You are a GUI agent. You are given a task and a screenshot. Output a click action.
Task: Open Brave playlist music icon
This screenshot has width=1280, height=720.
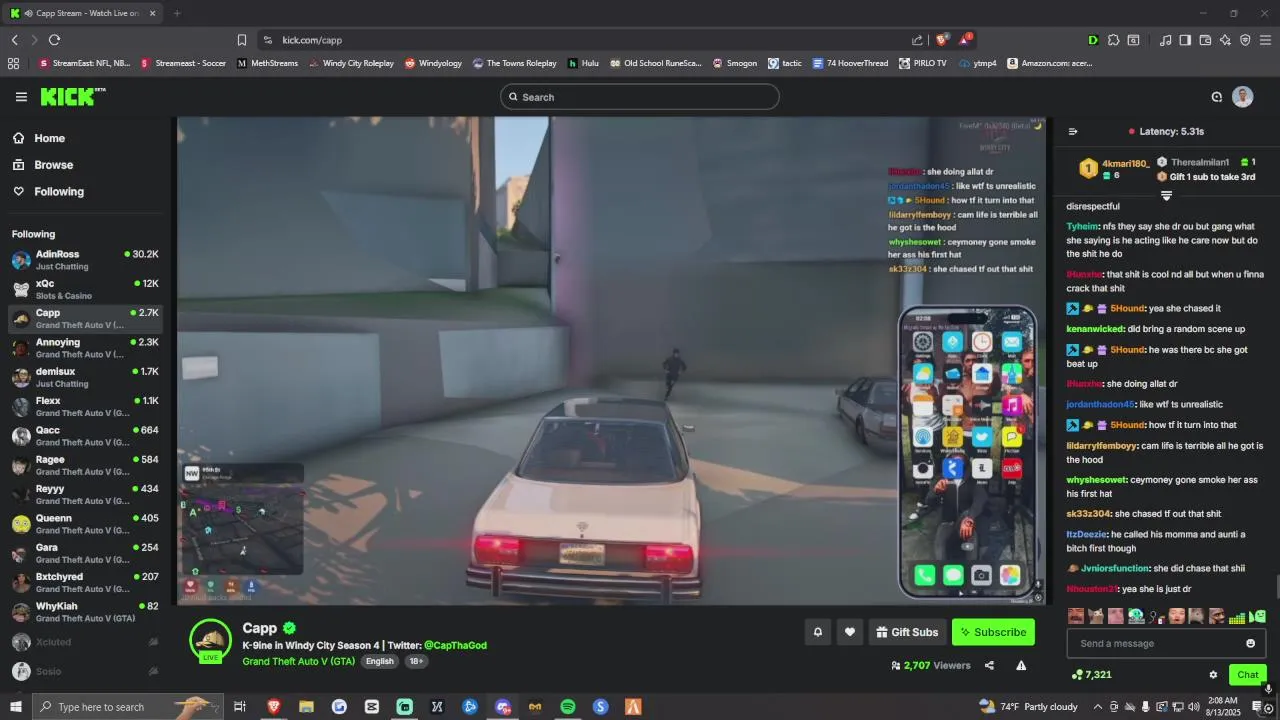[x=1165, y=40]
